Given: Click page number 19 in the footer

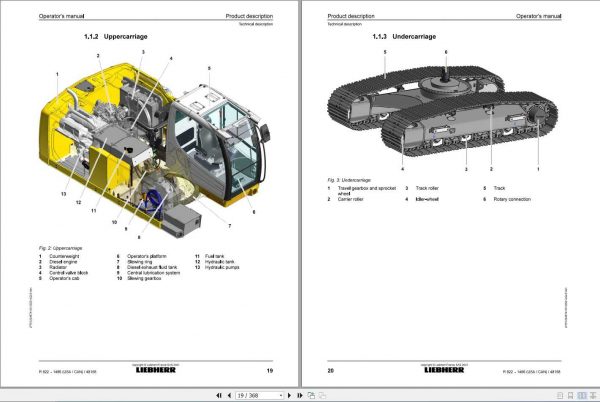Looking at the screenshot, I should [270, 371].
